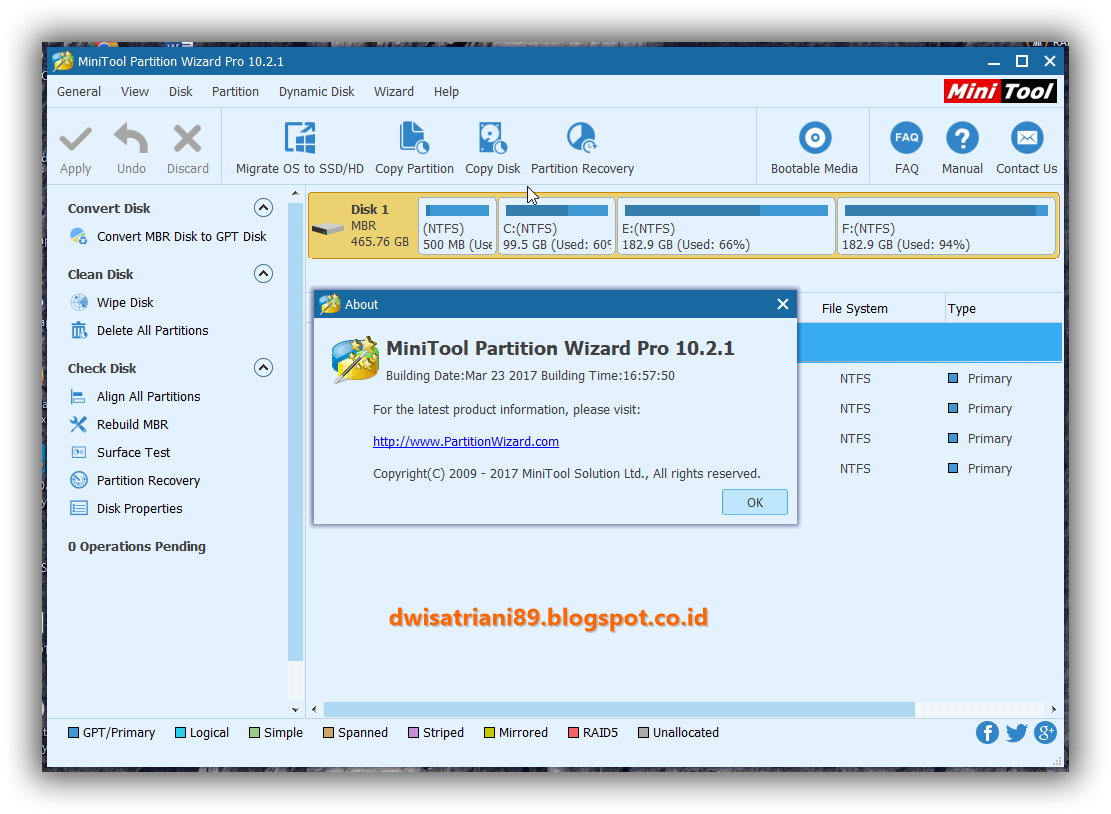Open the FAQ toolbar icon
Screen dimensions: 1111x814
[906, 137]
